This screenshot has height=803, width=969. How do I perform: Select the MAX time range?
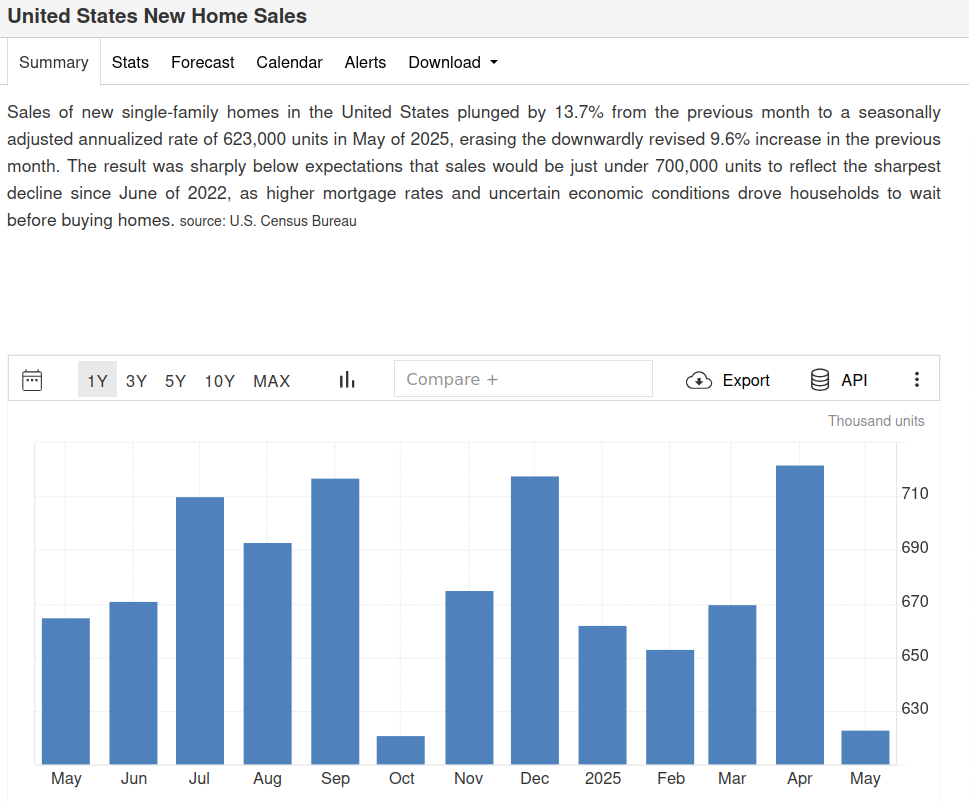click(271, 381)
